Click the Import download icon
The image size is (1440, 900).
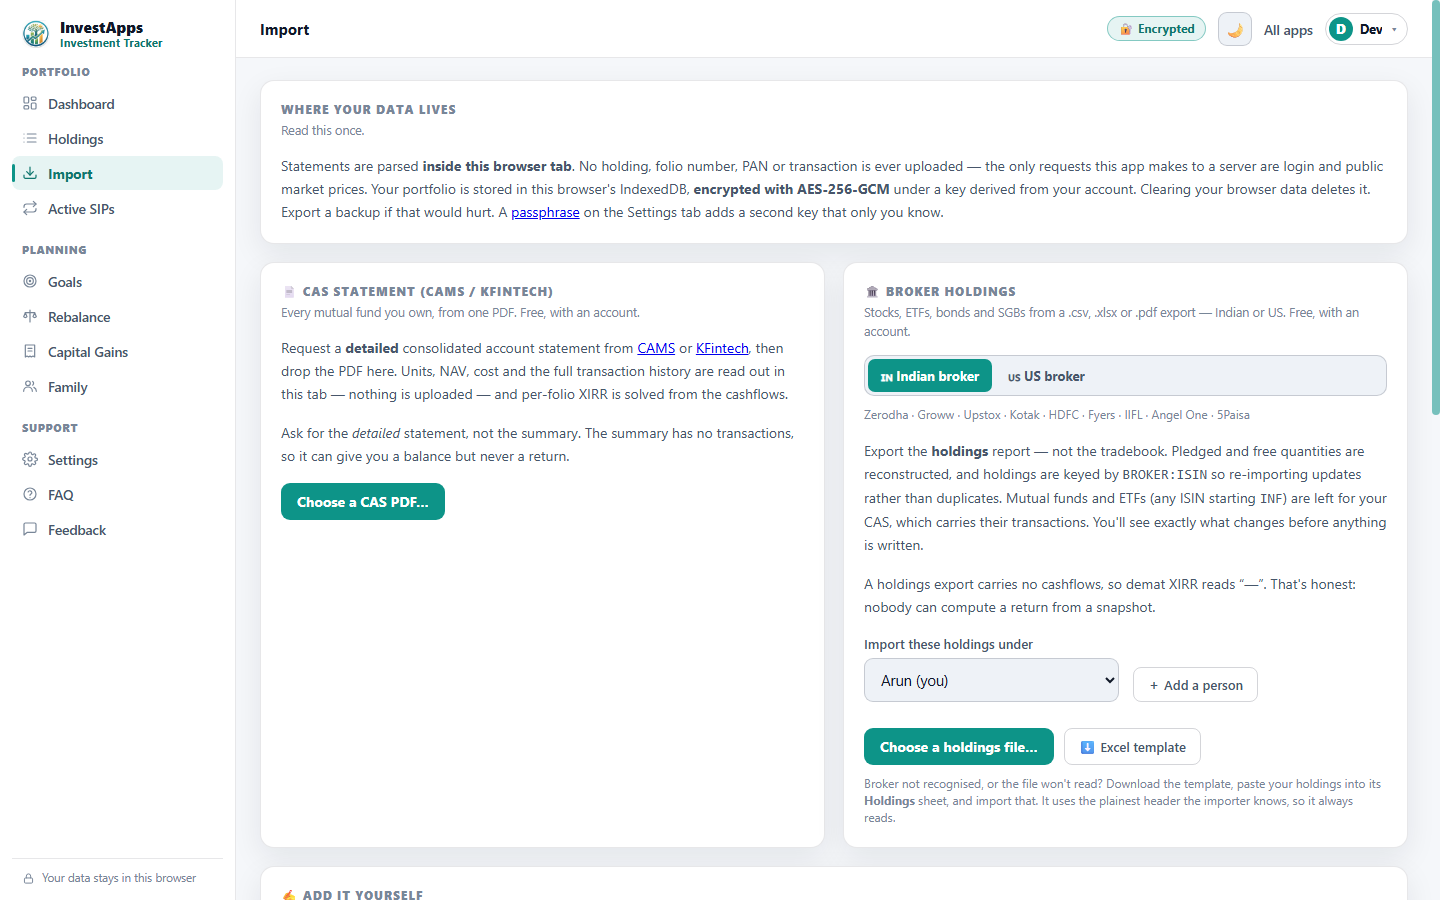[30, 173]
